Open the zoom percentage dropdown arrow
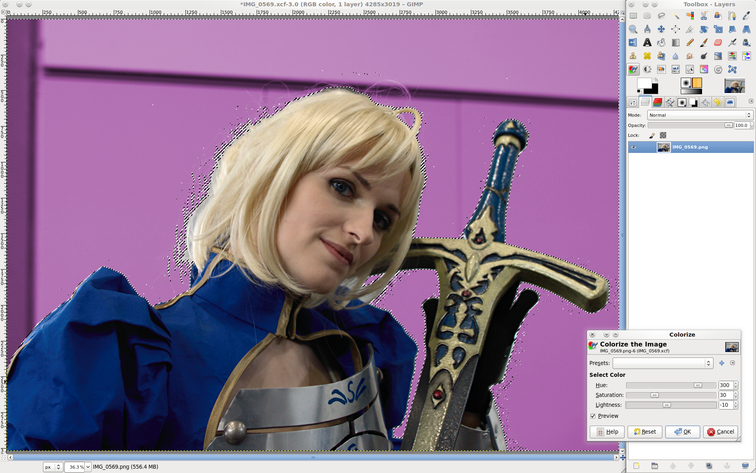 [x=88, y=467]
